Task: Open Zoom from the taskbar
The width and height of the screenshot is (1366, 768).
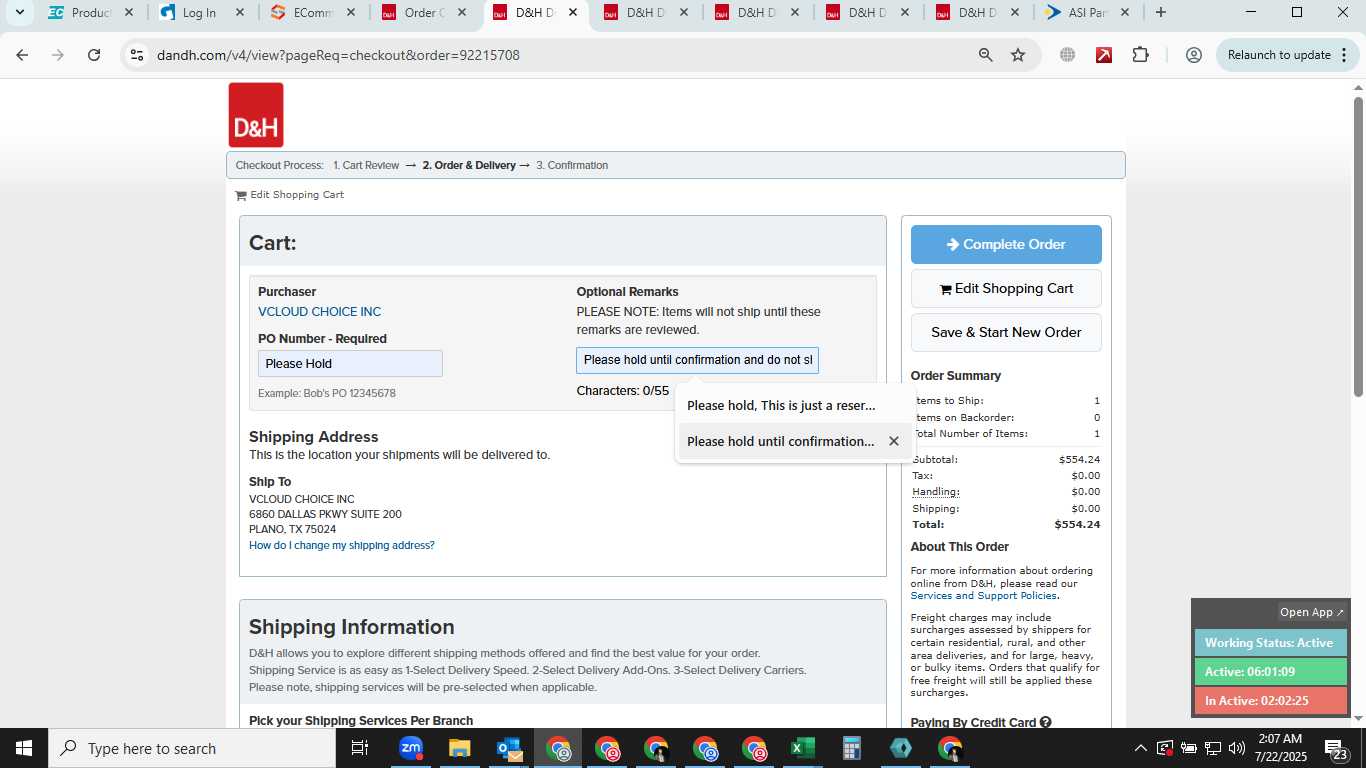Action: click(411, 748)
